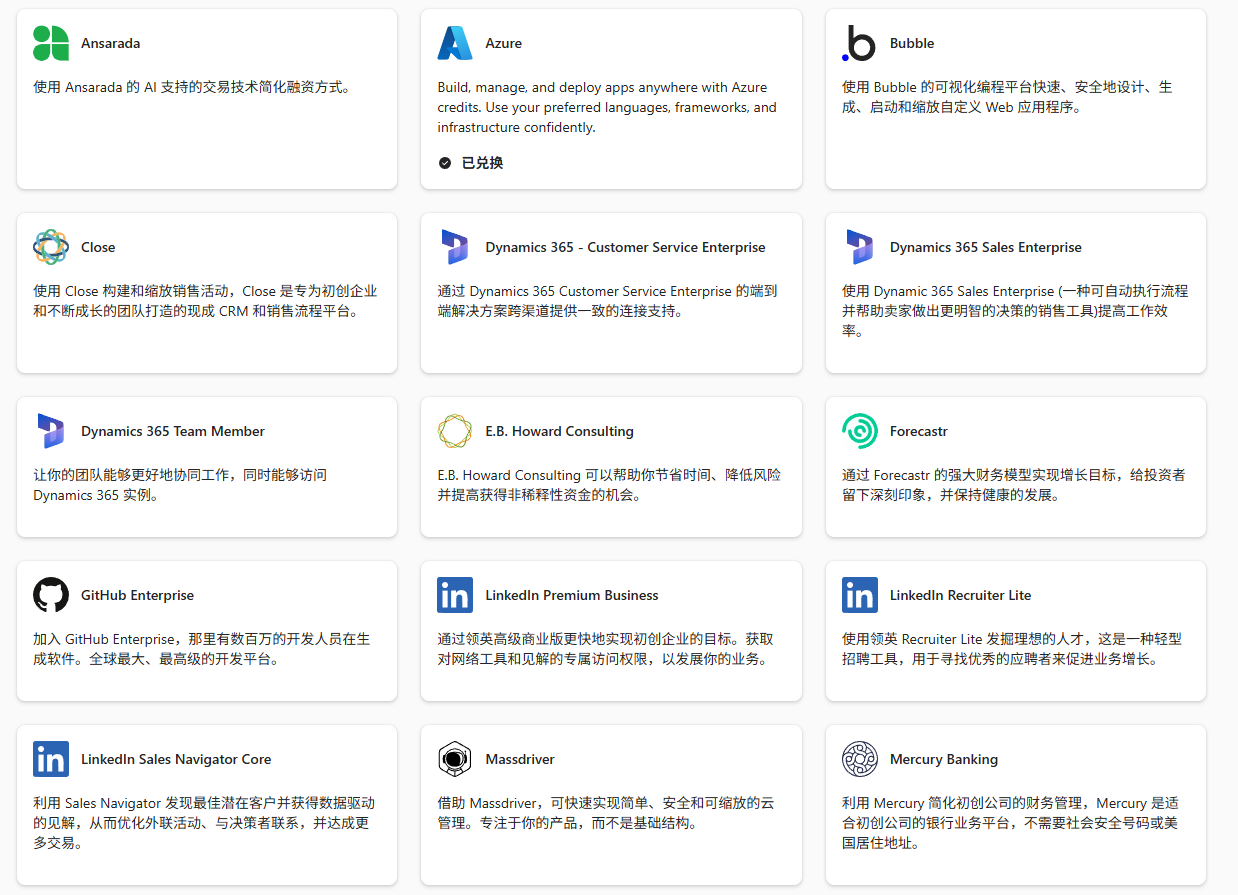
Task: Open the Azure offer title
Action: click(504, 43)
